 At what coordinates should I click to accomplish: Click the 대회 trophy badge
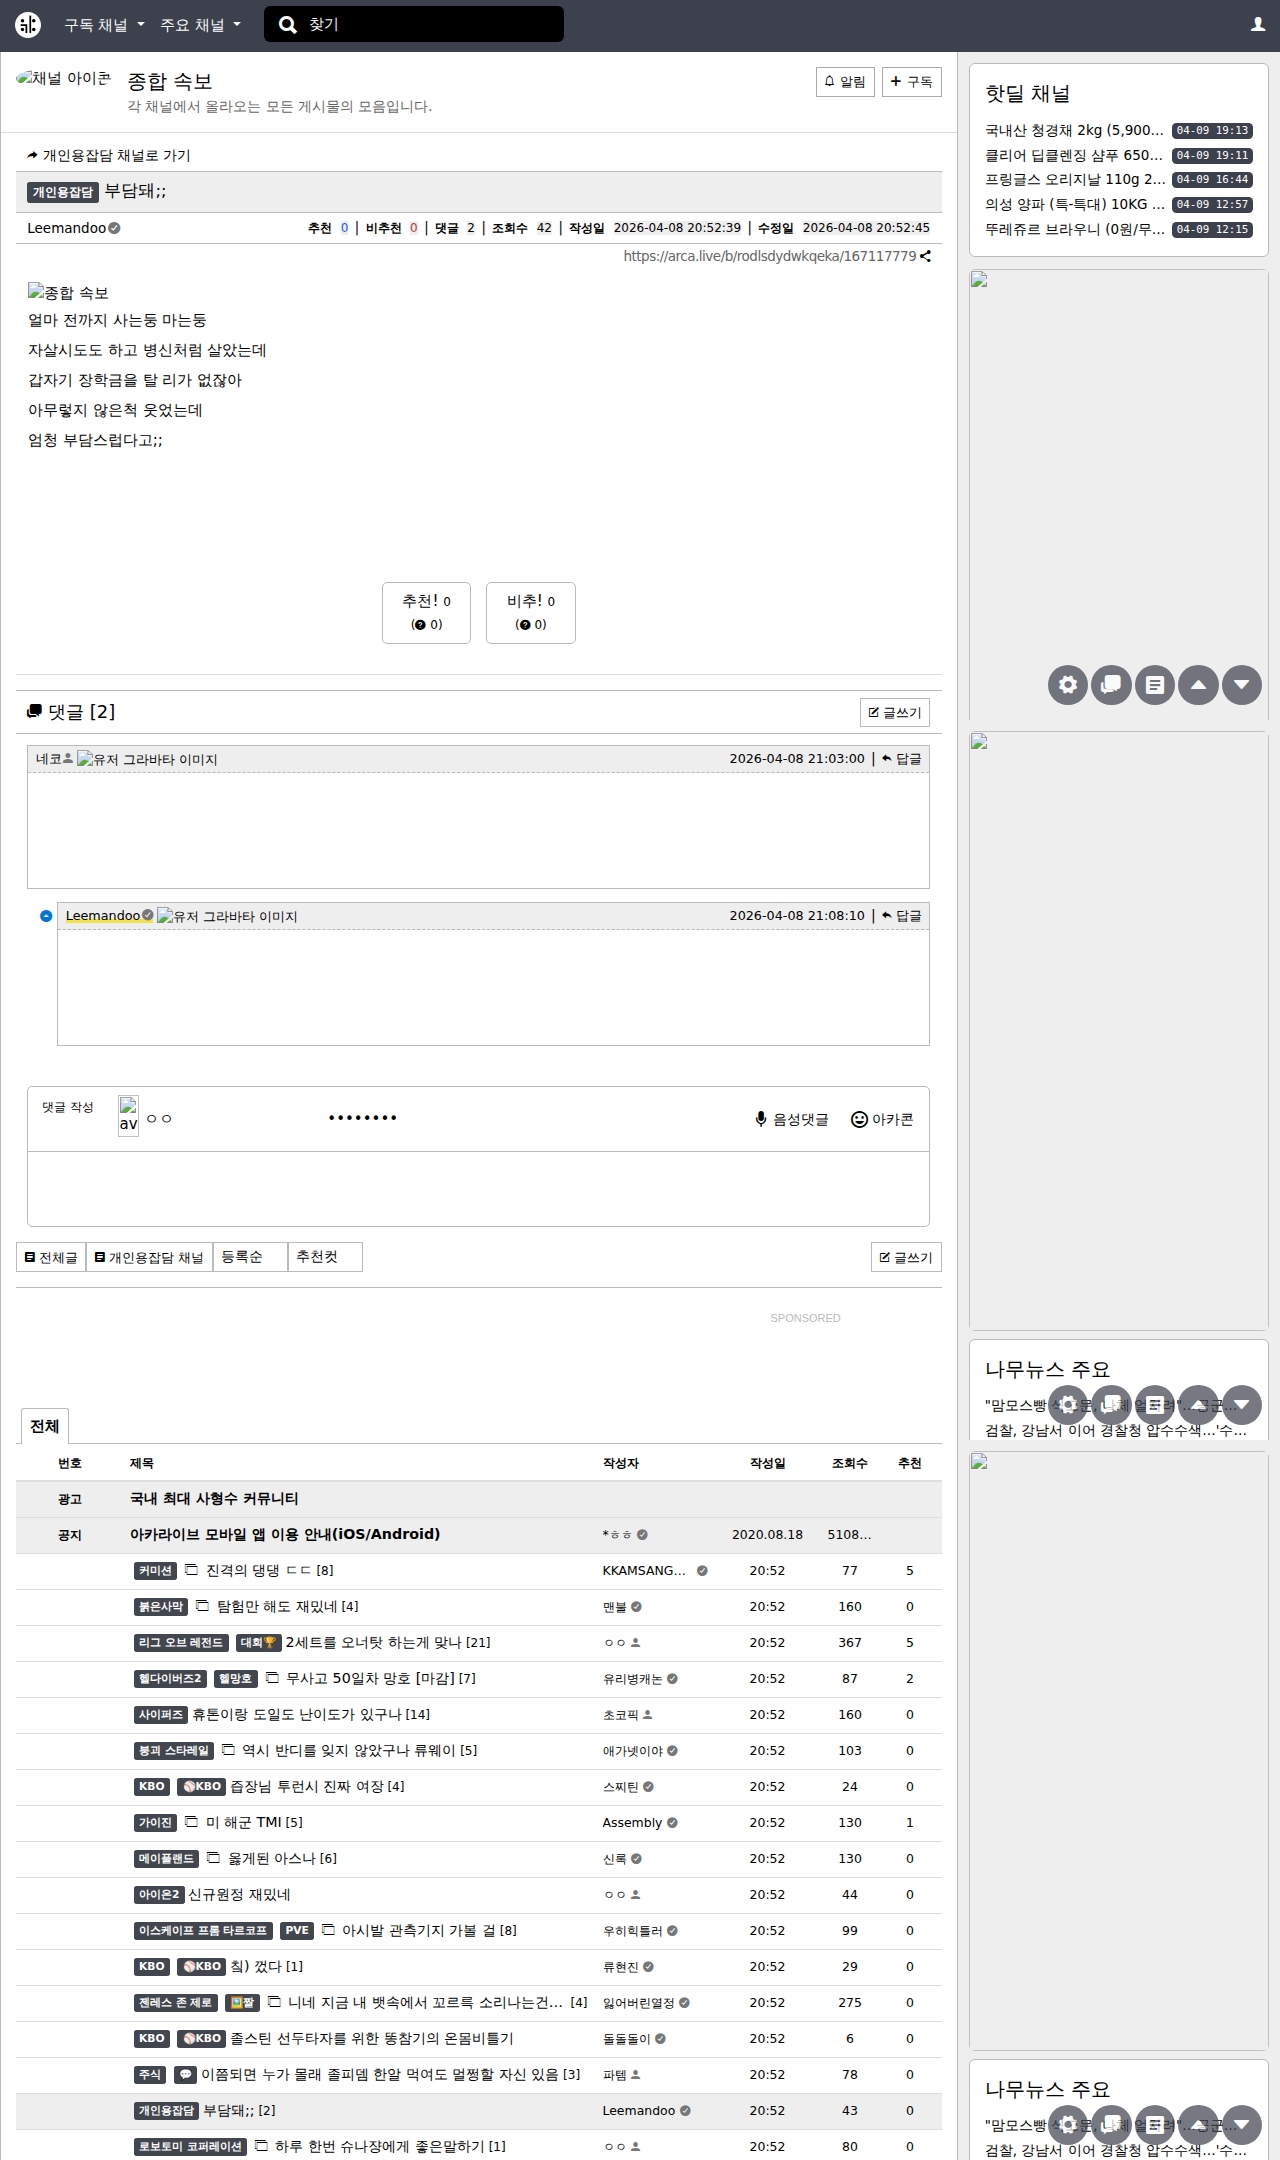pos(259,1642)
